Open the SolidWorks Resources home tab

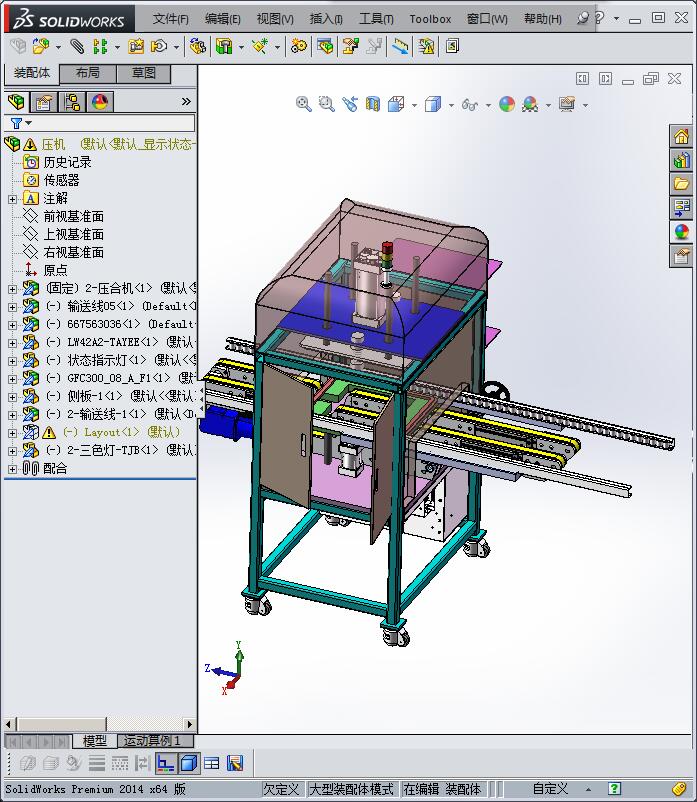681,136
